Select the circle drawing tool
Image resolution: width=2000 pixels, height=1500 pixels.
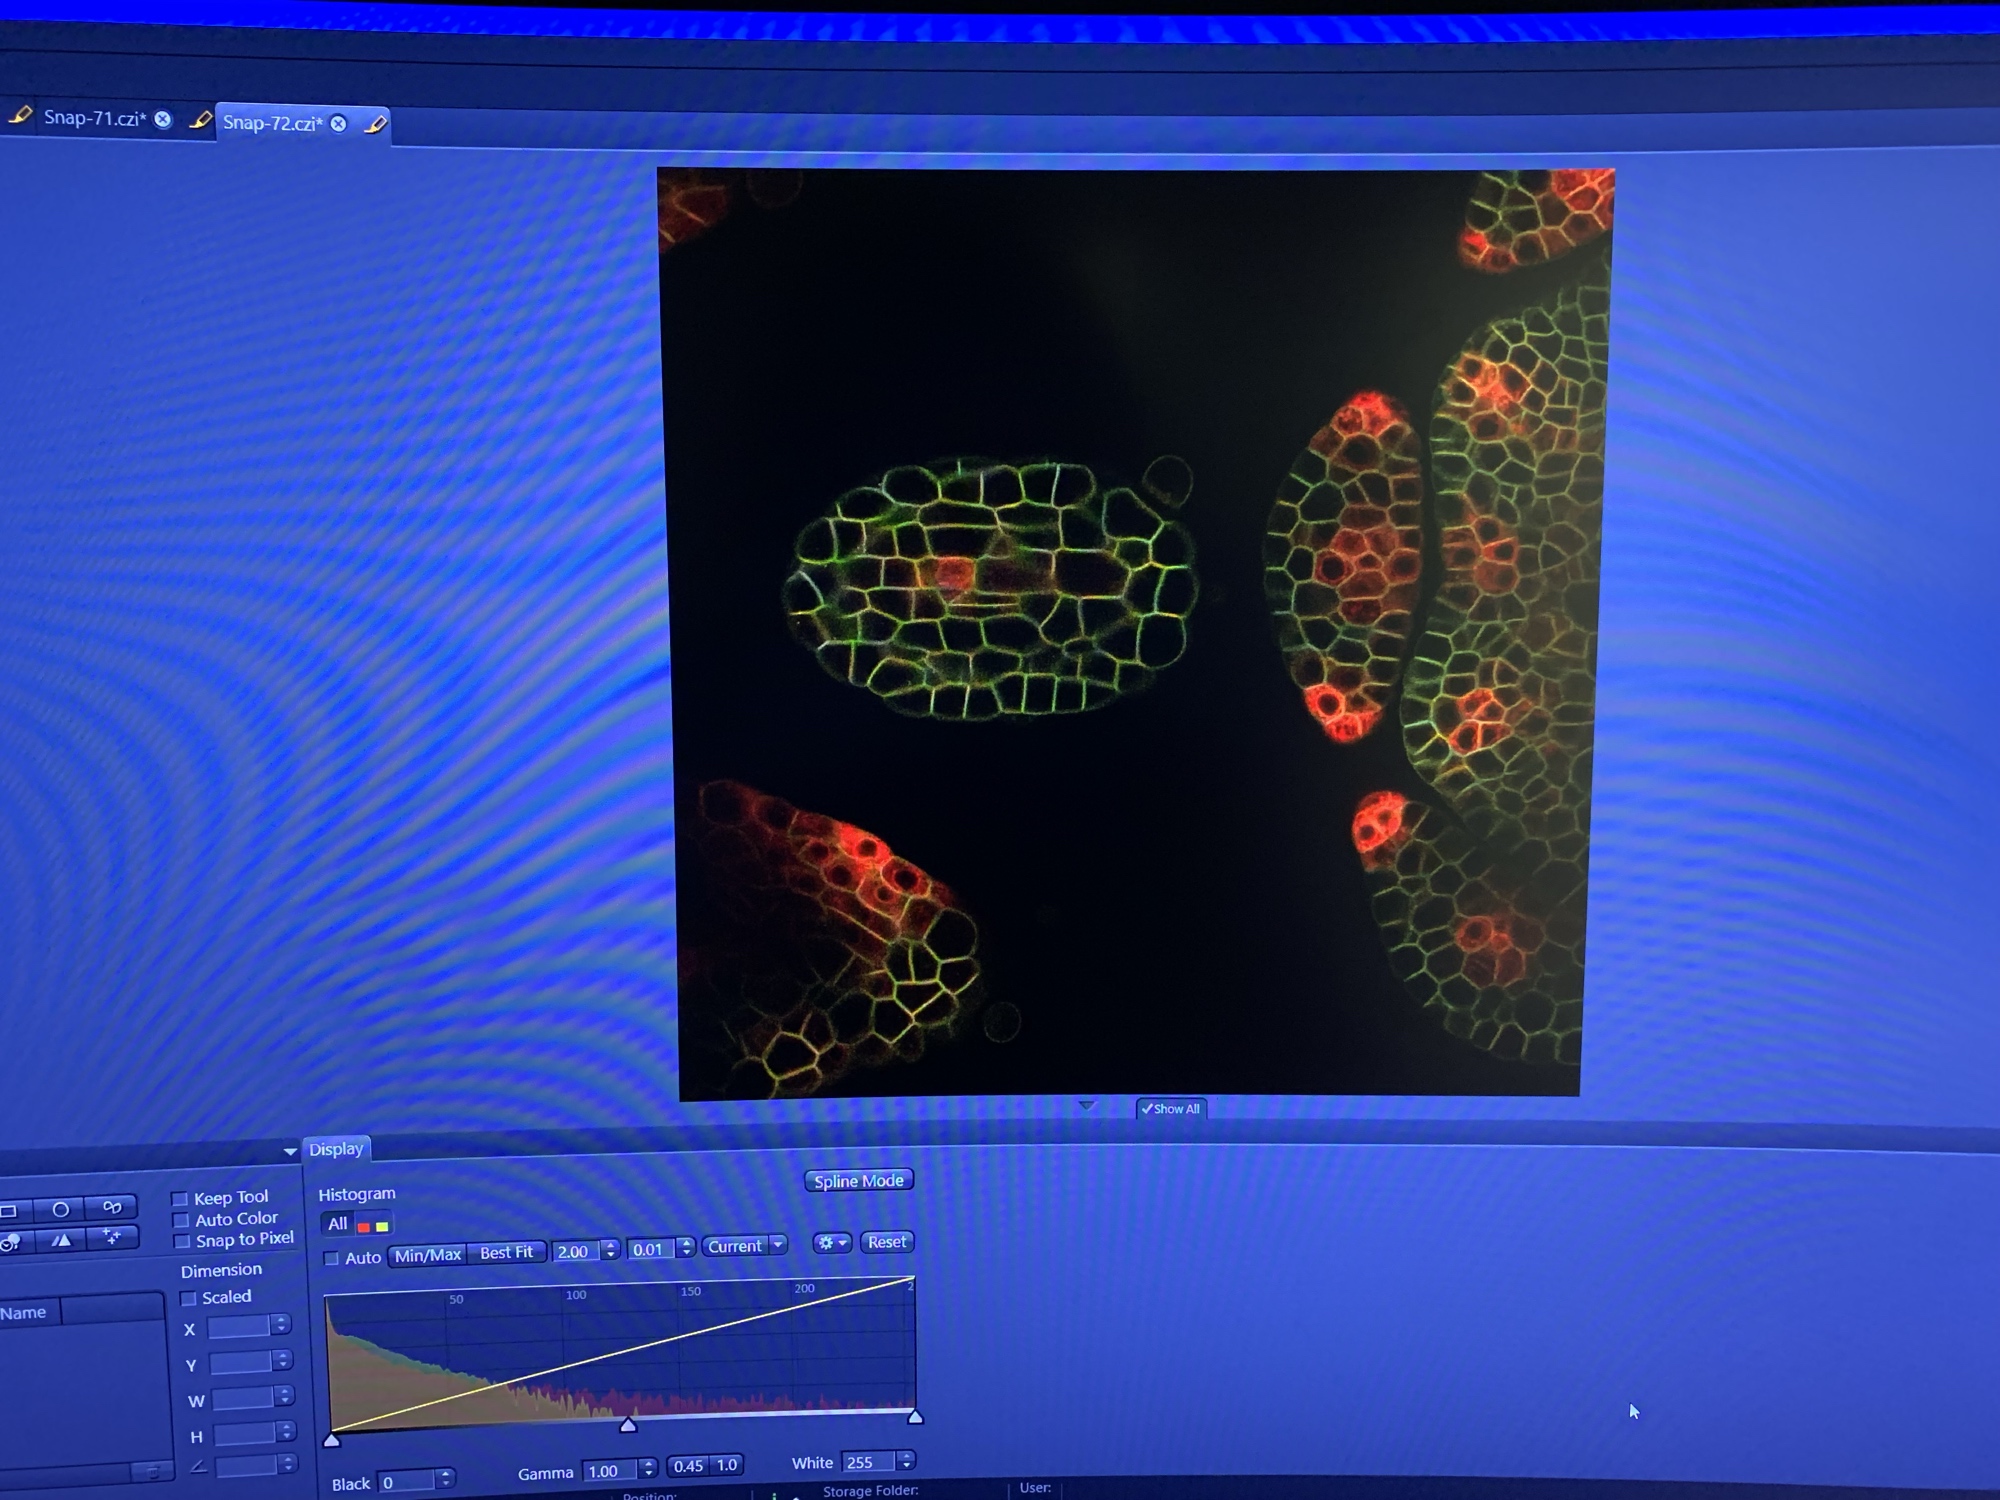click(60, 1210)
